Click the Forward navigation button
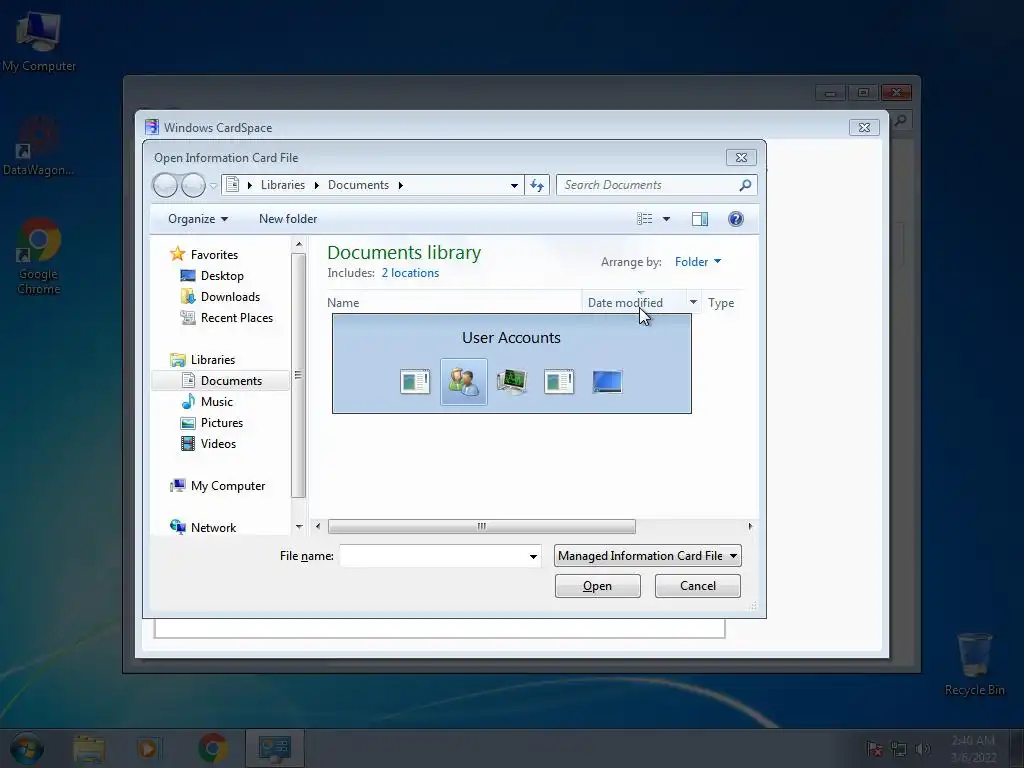 click(193, 185)
